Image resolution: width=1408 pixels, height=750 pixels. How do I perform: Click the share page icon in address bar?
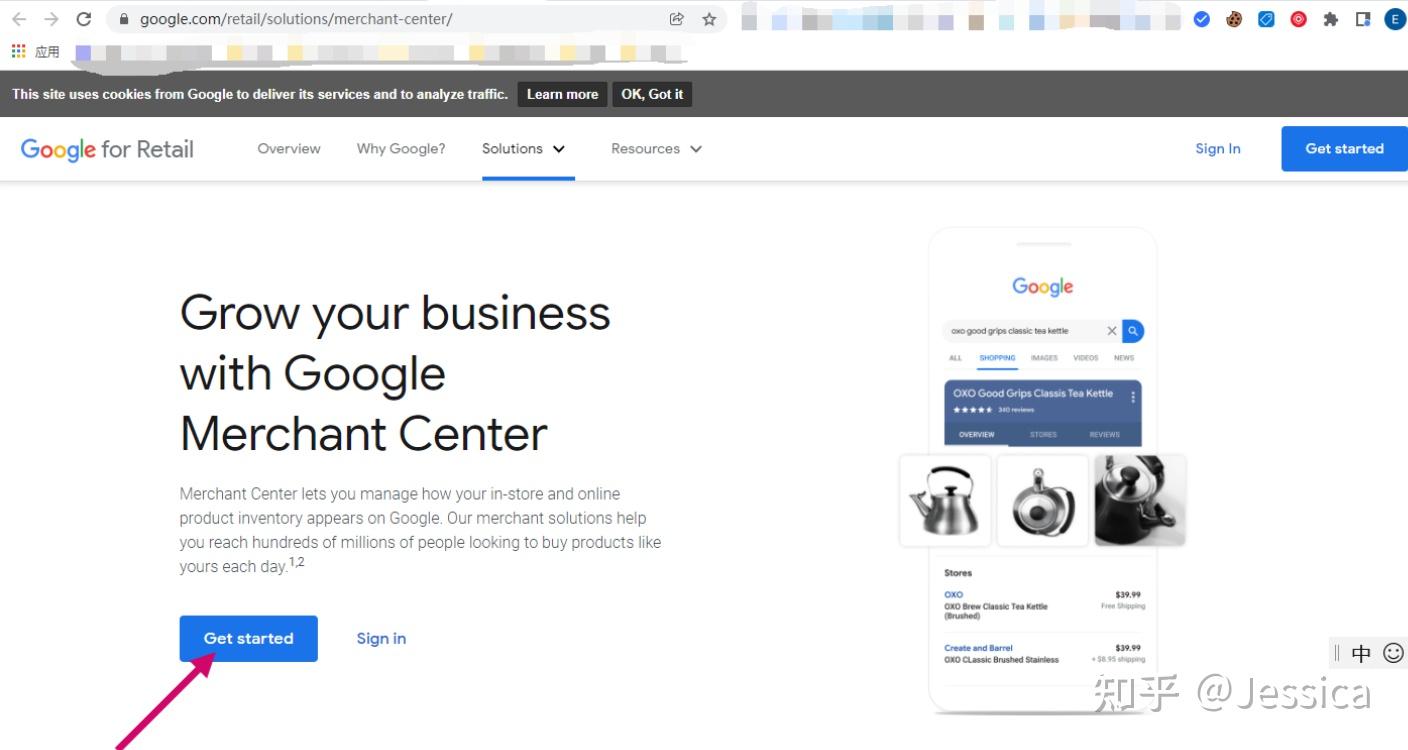[x=676, y=18]
